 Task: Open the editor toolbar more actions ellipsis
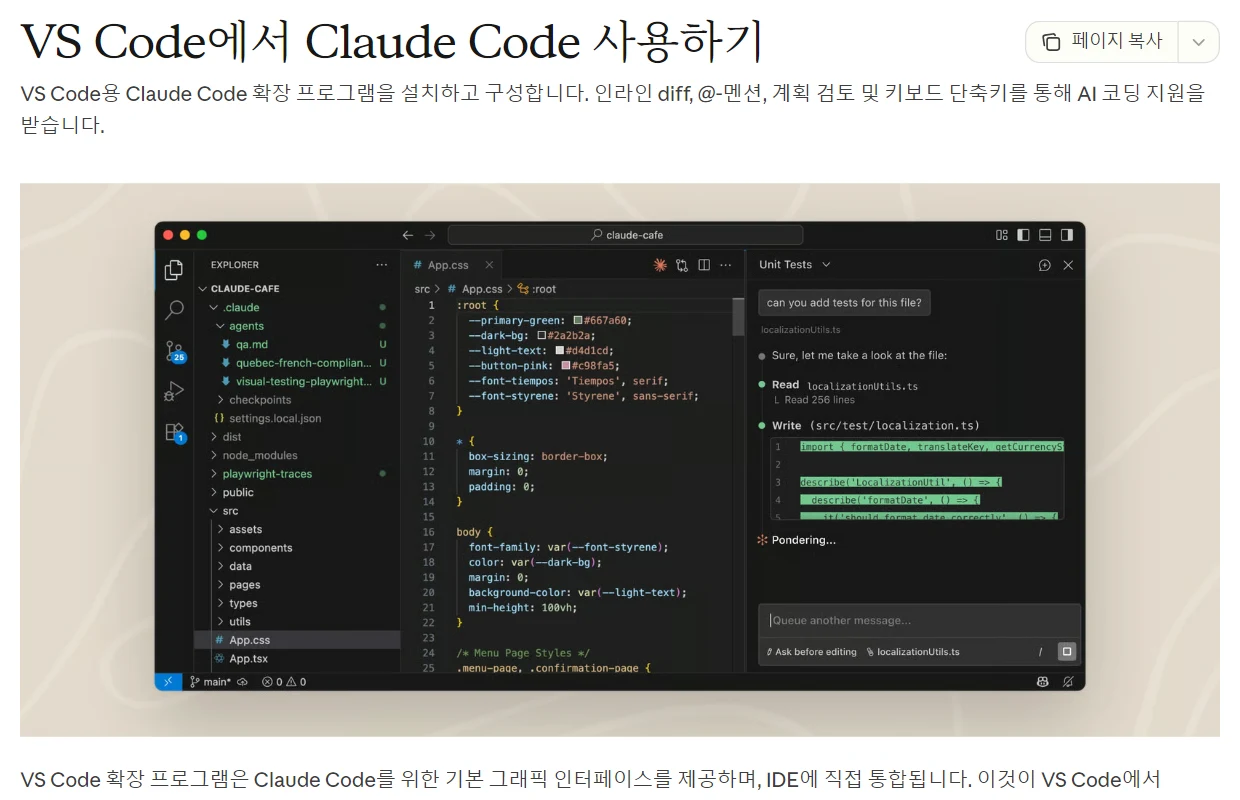(727, 265)
